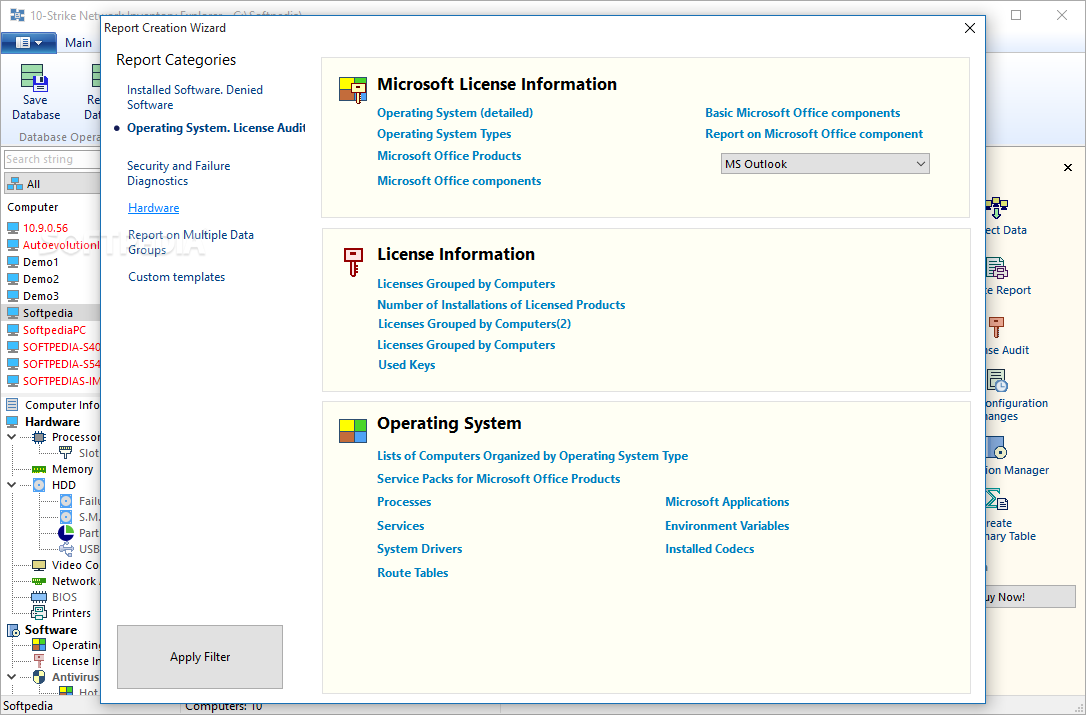Viewport: 1086px width, 715px height.
Task: Select the Softpedia computer icon in list
Action: [x=13, y=313]
